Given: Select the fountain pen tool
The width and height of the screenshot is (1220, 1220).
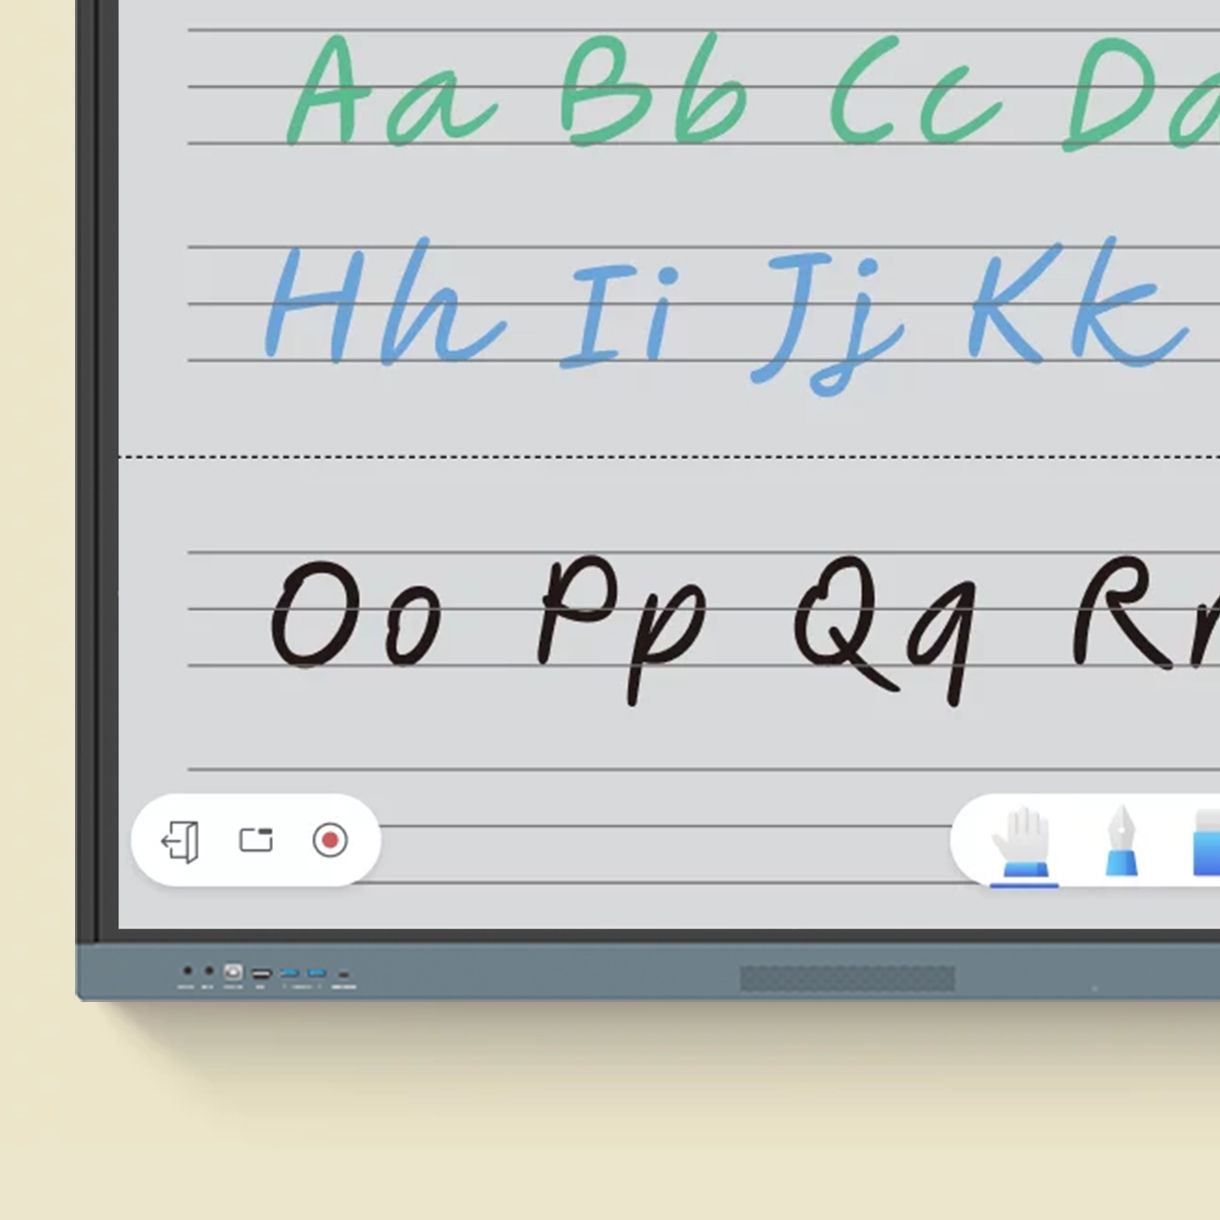Looking at the screenshot, I should pyautogui.click(x=1121, y=841).
